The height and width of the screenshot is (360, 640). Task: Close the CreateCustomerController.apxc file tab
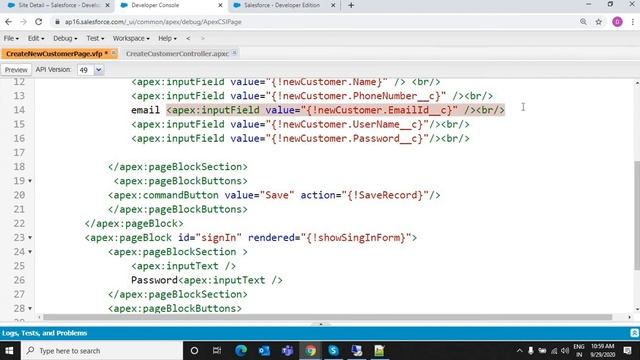click(x=234, y=53)
